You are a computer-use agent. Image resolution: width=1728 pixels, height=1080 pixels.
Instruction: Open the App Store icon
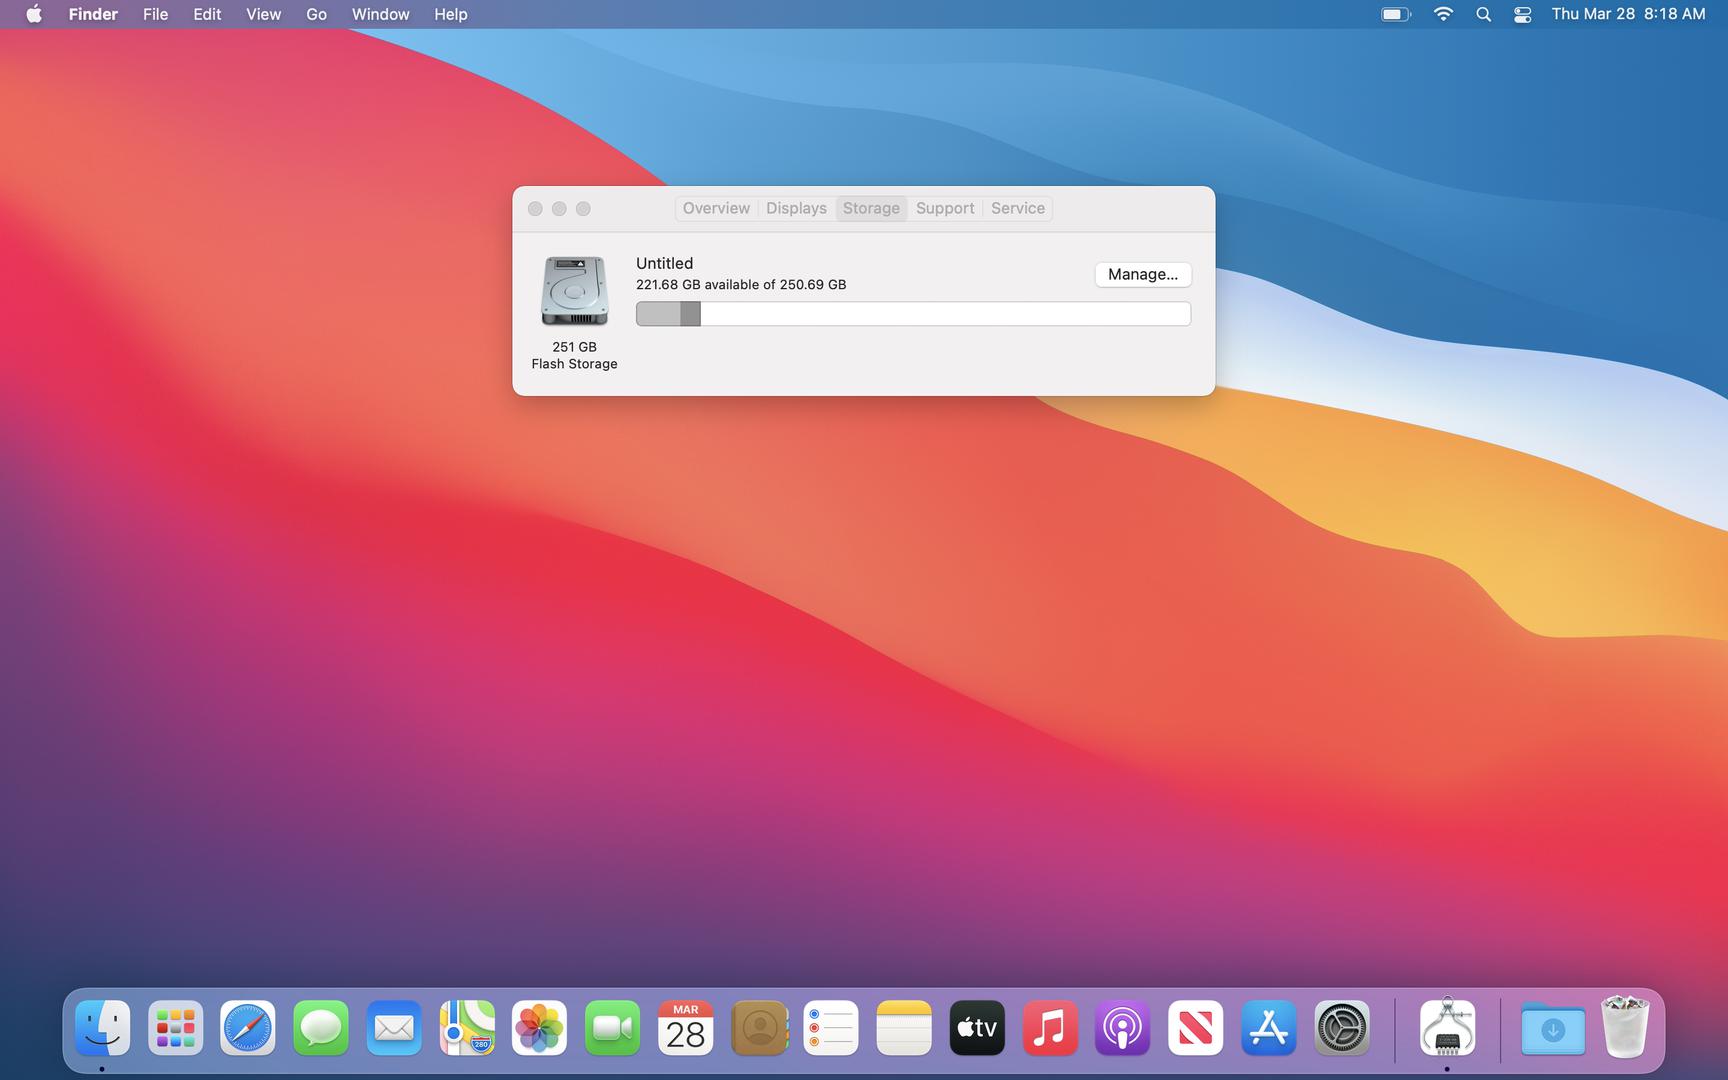tap(1268, 1028)
